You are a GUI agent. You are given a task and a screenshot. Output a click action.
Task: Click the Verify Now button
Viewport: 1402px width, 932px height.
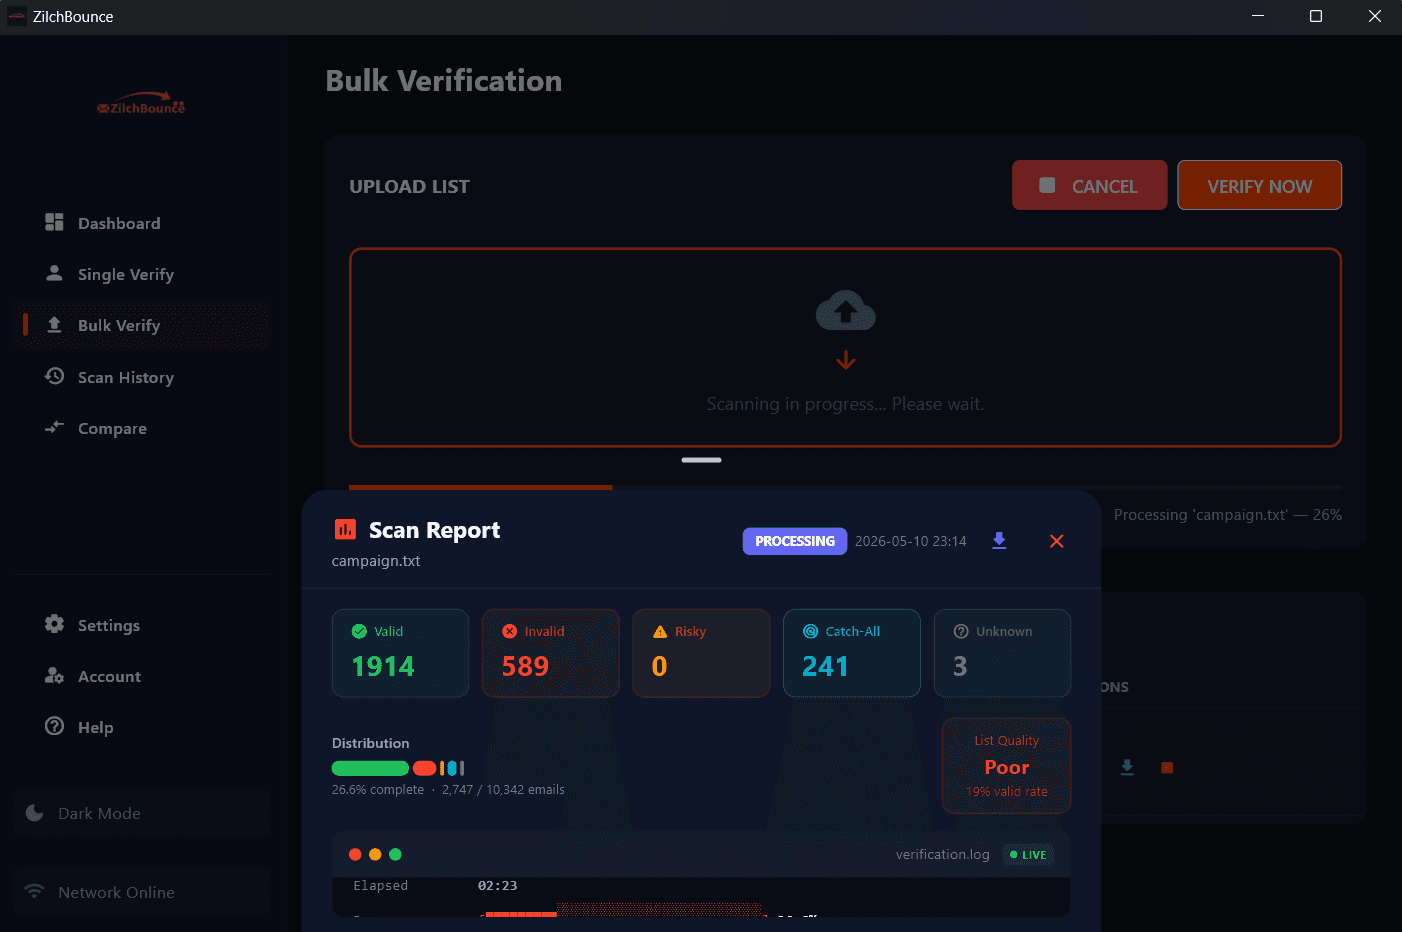(1259, 185)
